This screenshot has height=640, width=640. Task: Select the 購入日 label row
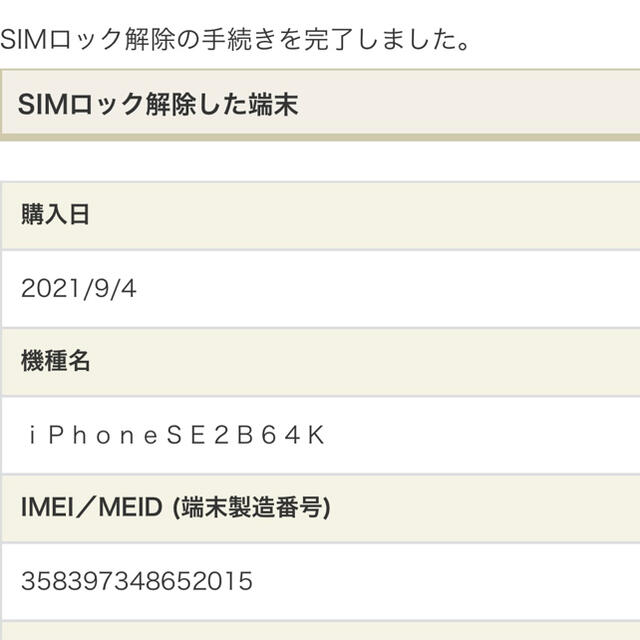click(x=320, y=215)
